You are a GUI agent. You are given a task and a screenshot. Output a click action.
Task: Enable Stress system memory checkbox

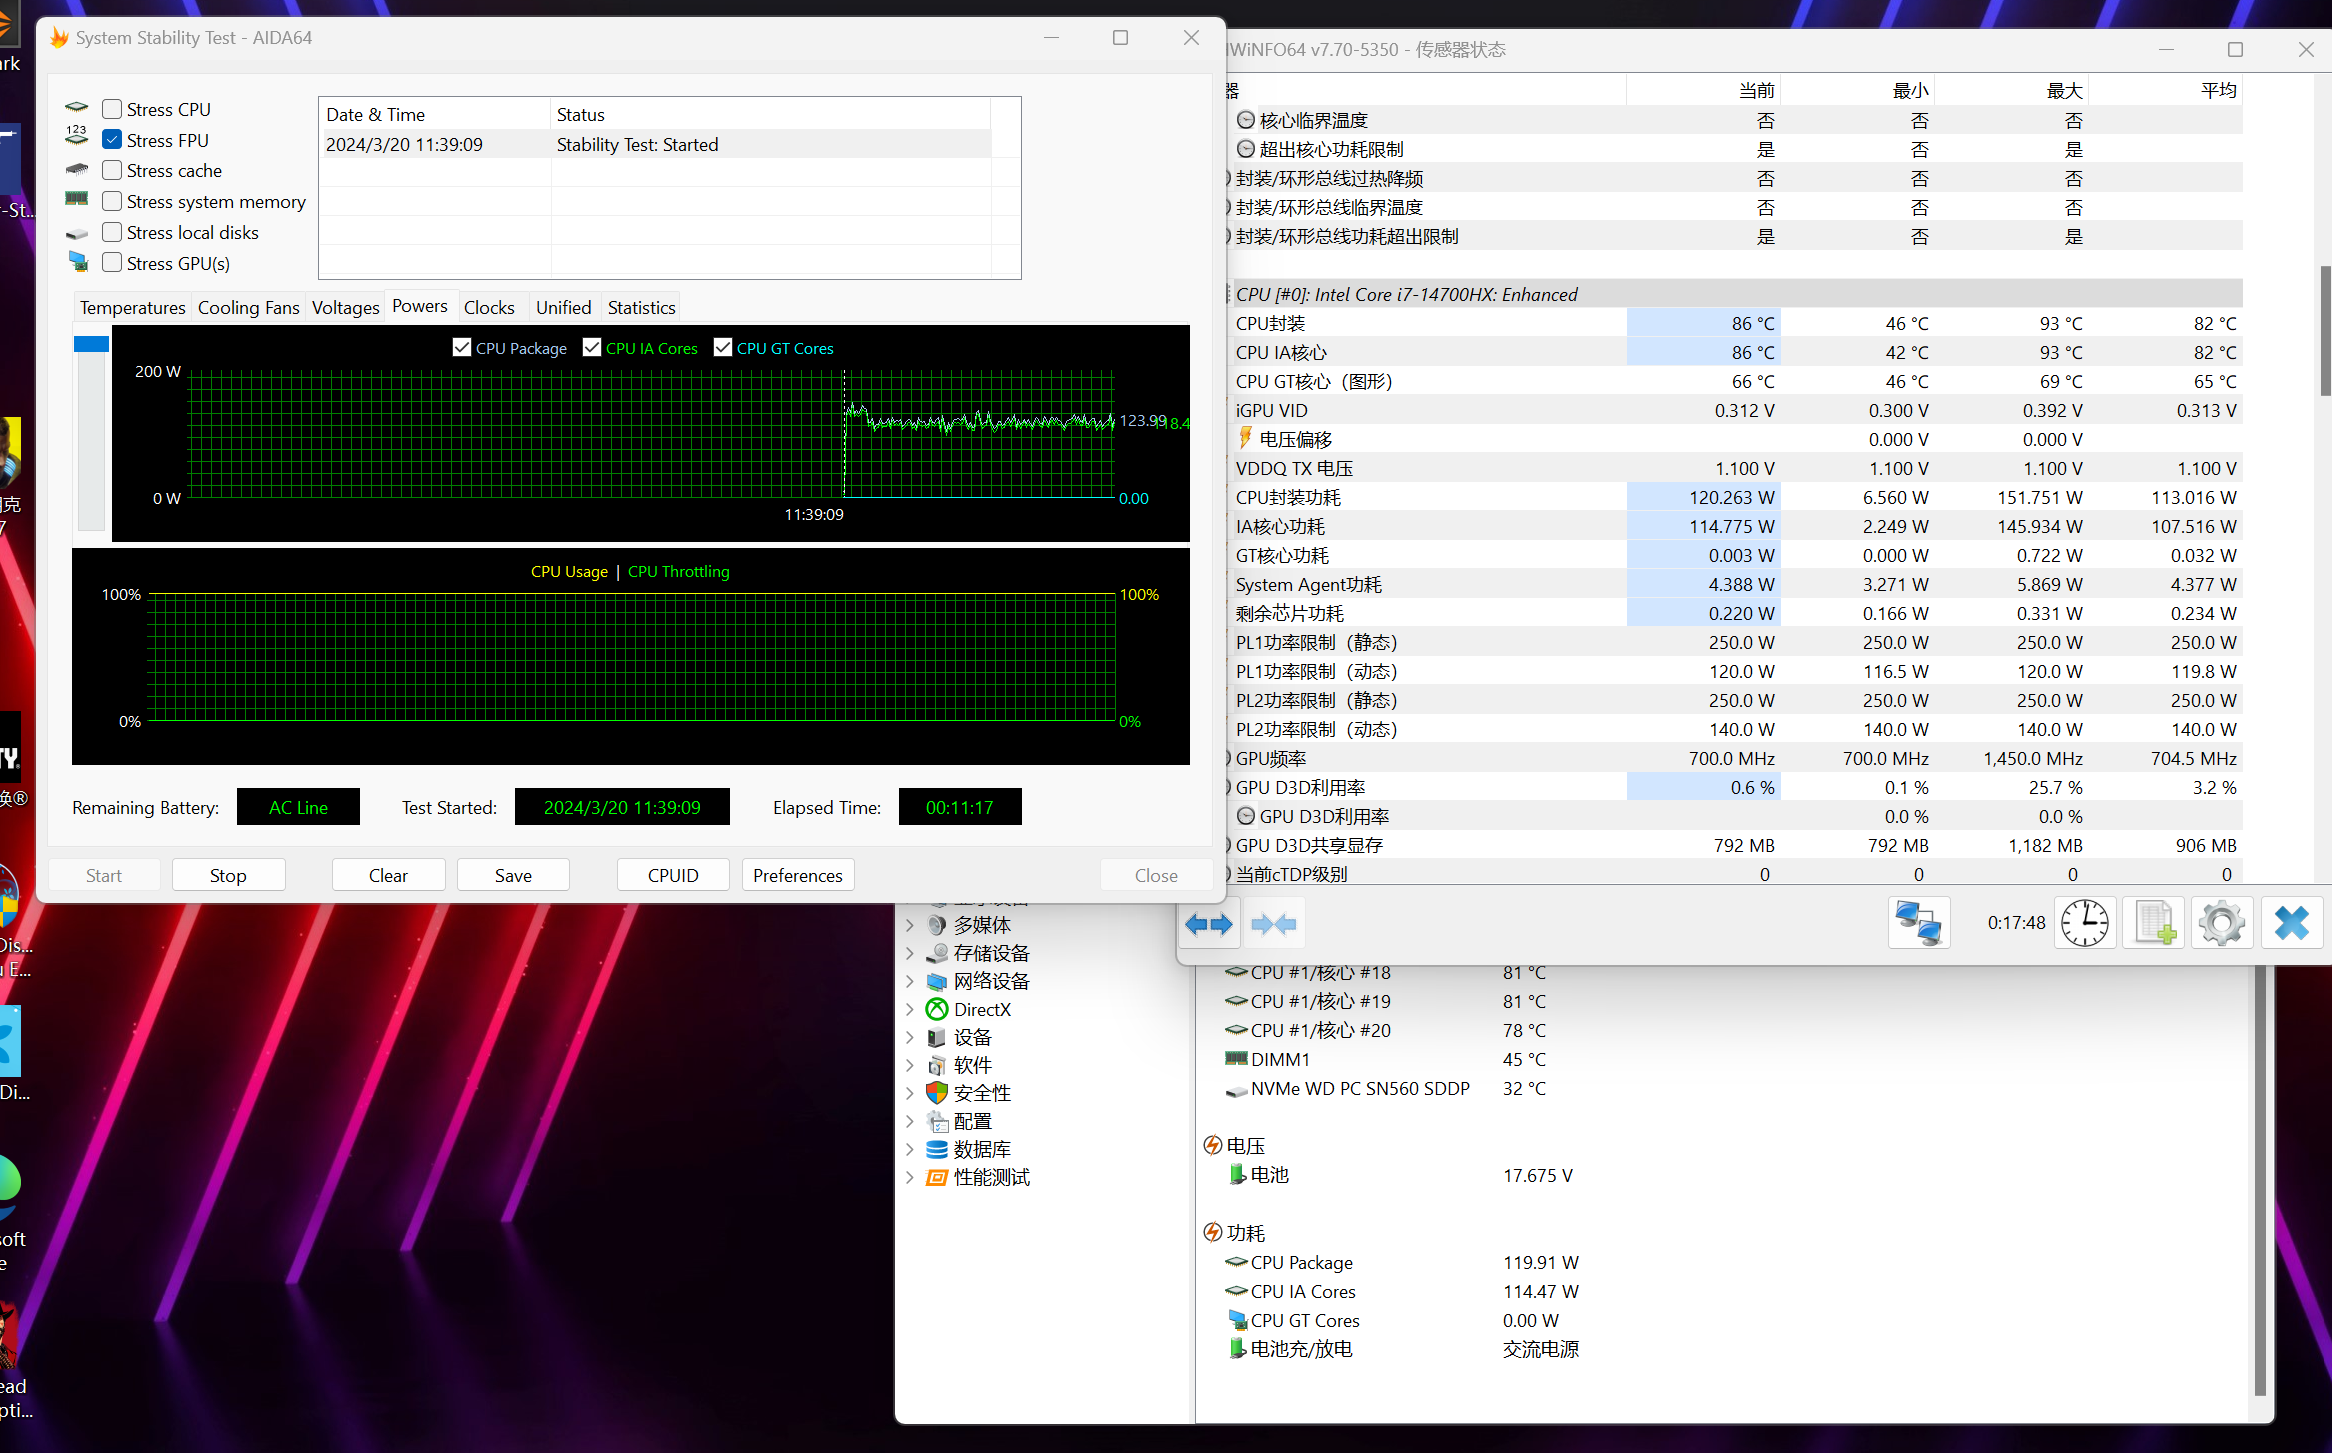coord(112,201)
